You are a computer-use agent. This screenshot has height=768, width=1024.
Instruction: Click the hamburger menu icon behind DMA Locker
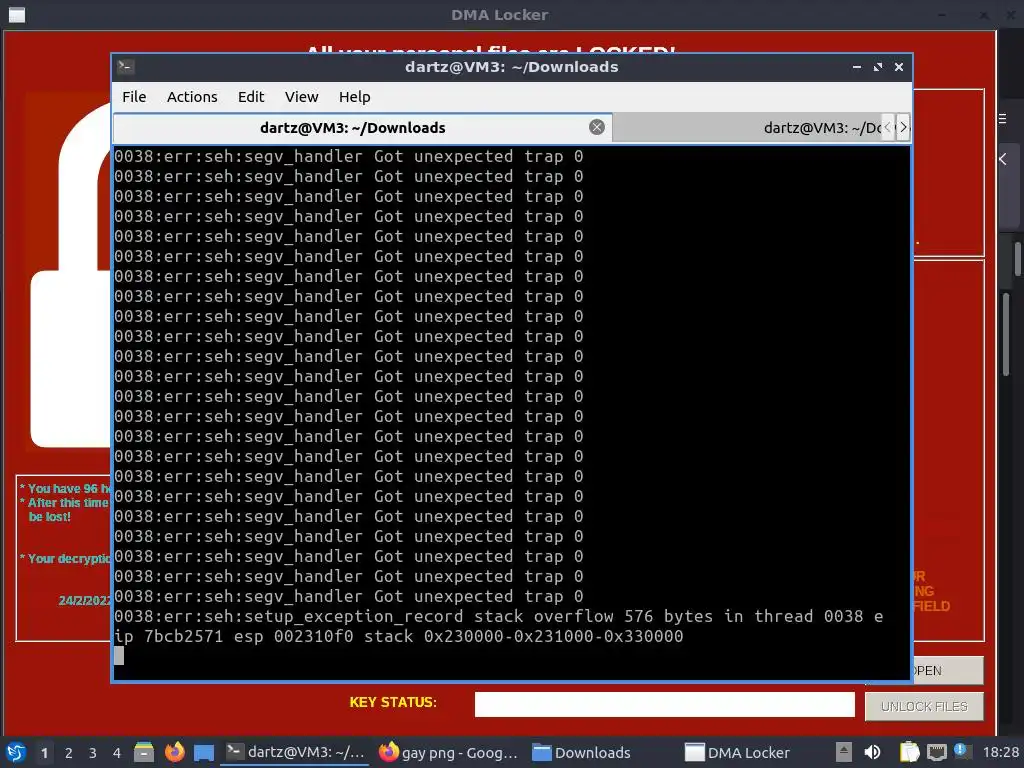pyautogui.click(x=1002, y=118)
